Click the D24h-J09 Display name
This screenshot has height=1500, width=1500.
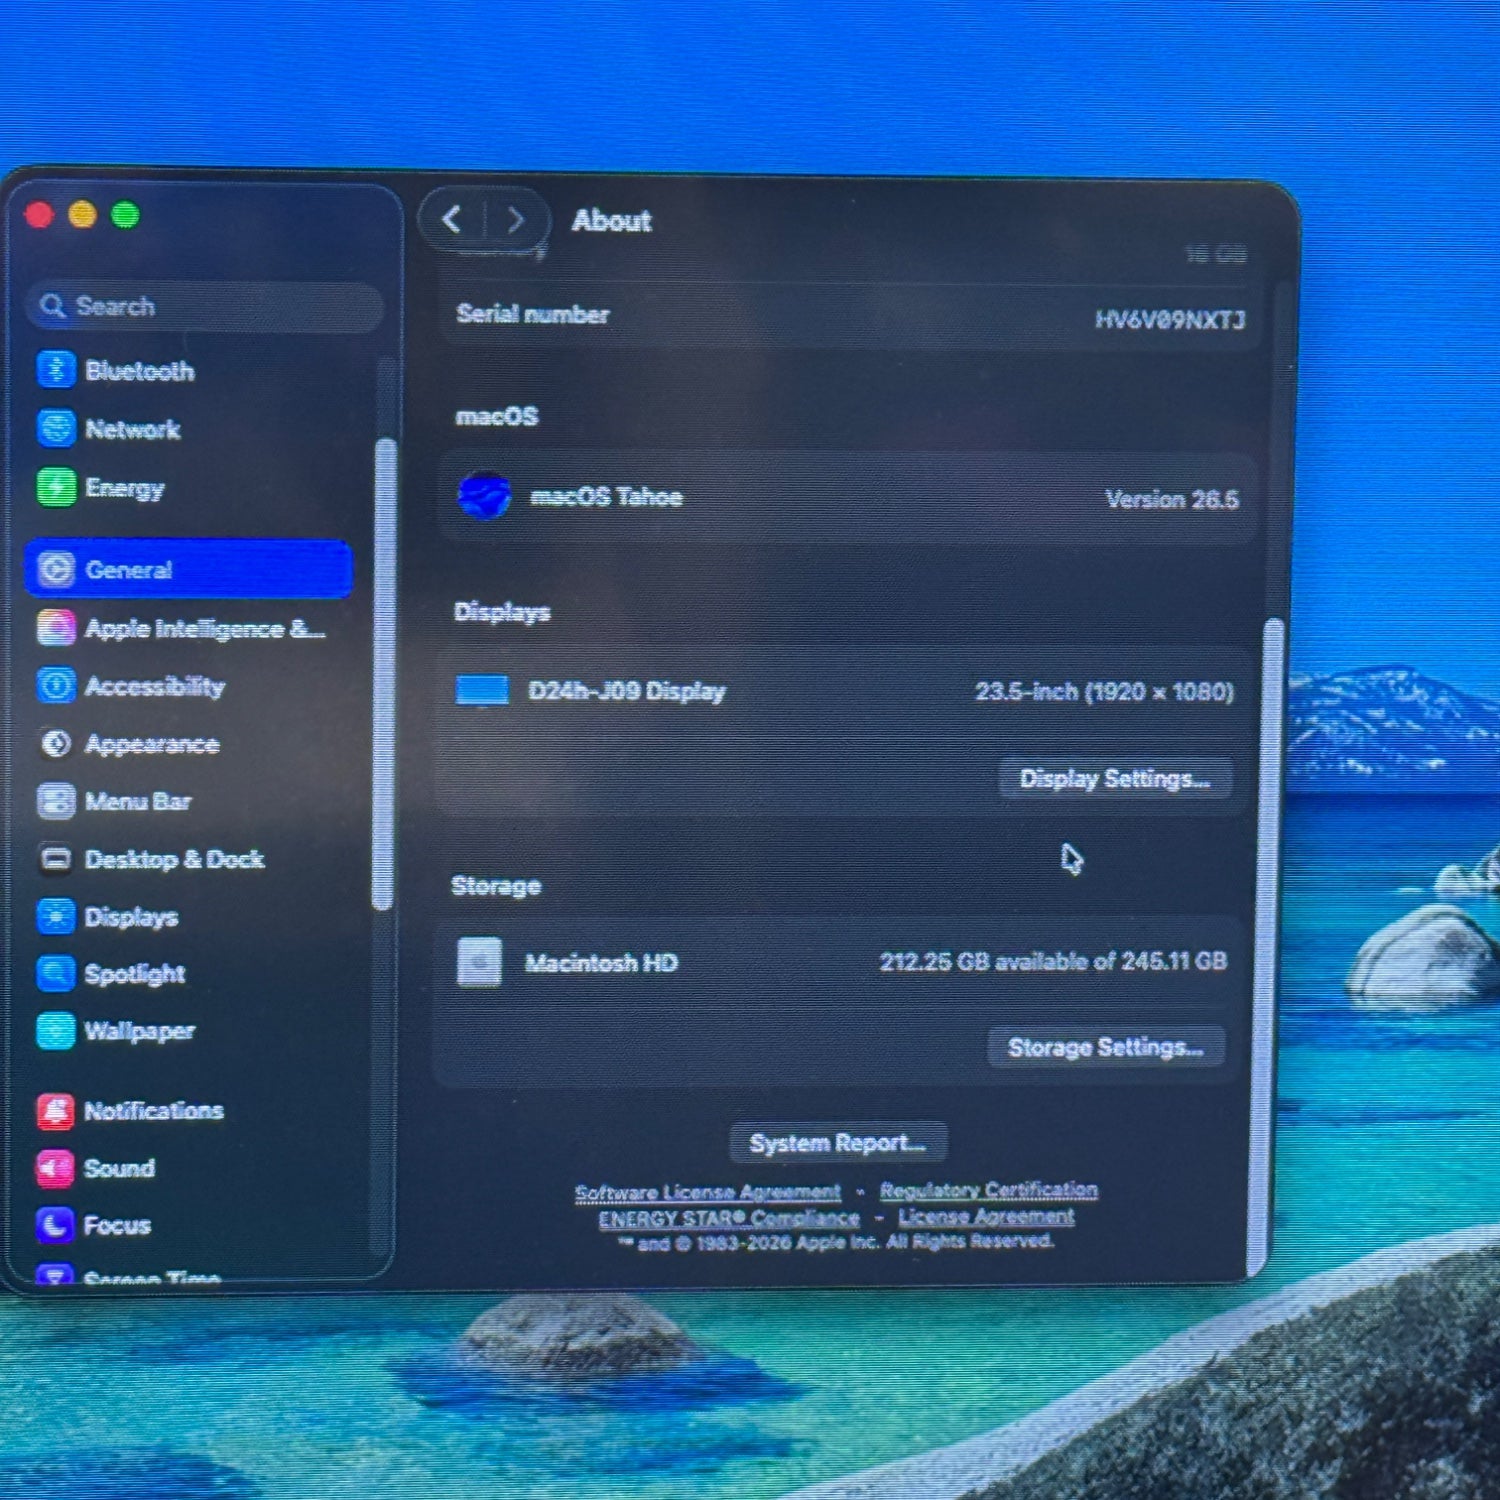(627, 691)
